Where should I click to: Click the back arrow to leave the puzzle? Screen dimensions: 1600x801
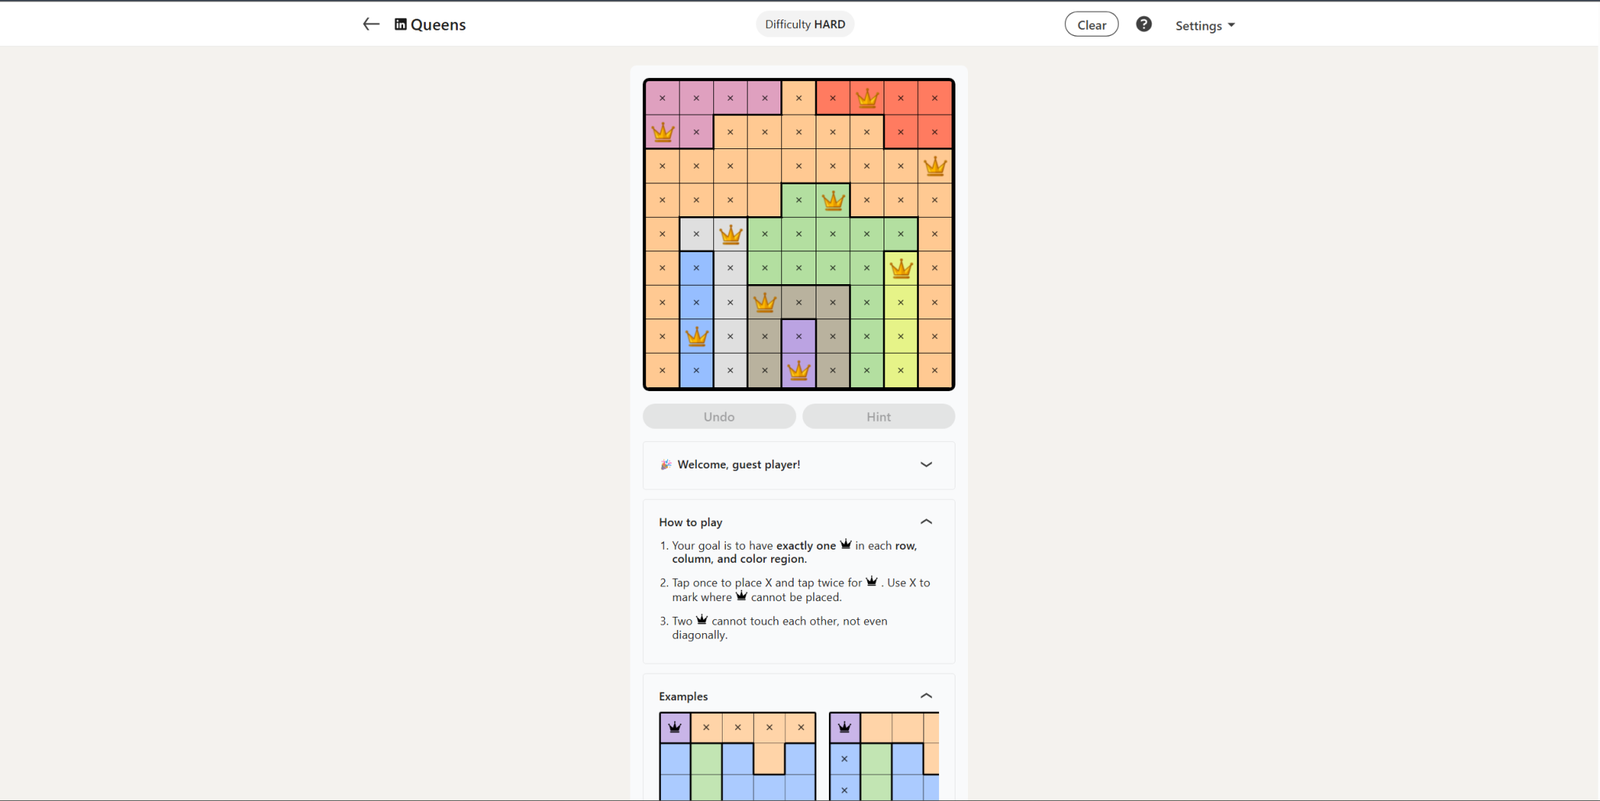[371, 24]
